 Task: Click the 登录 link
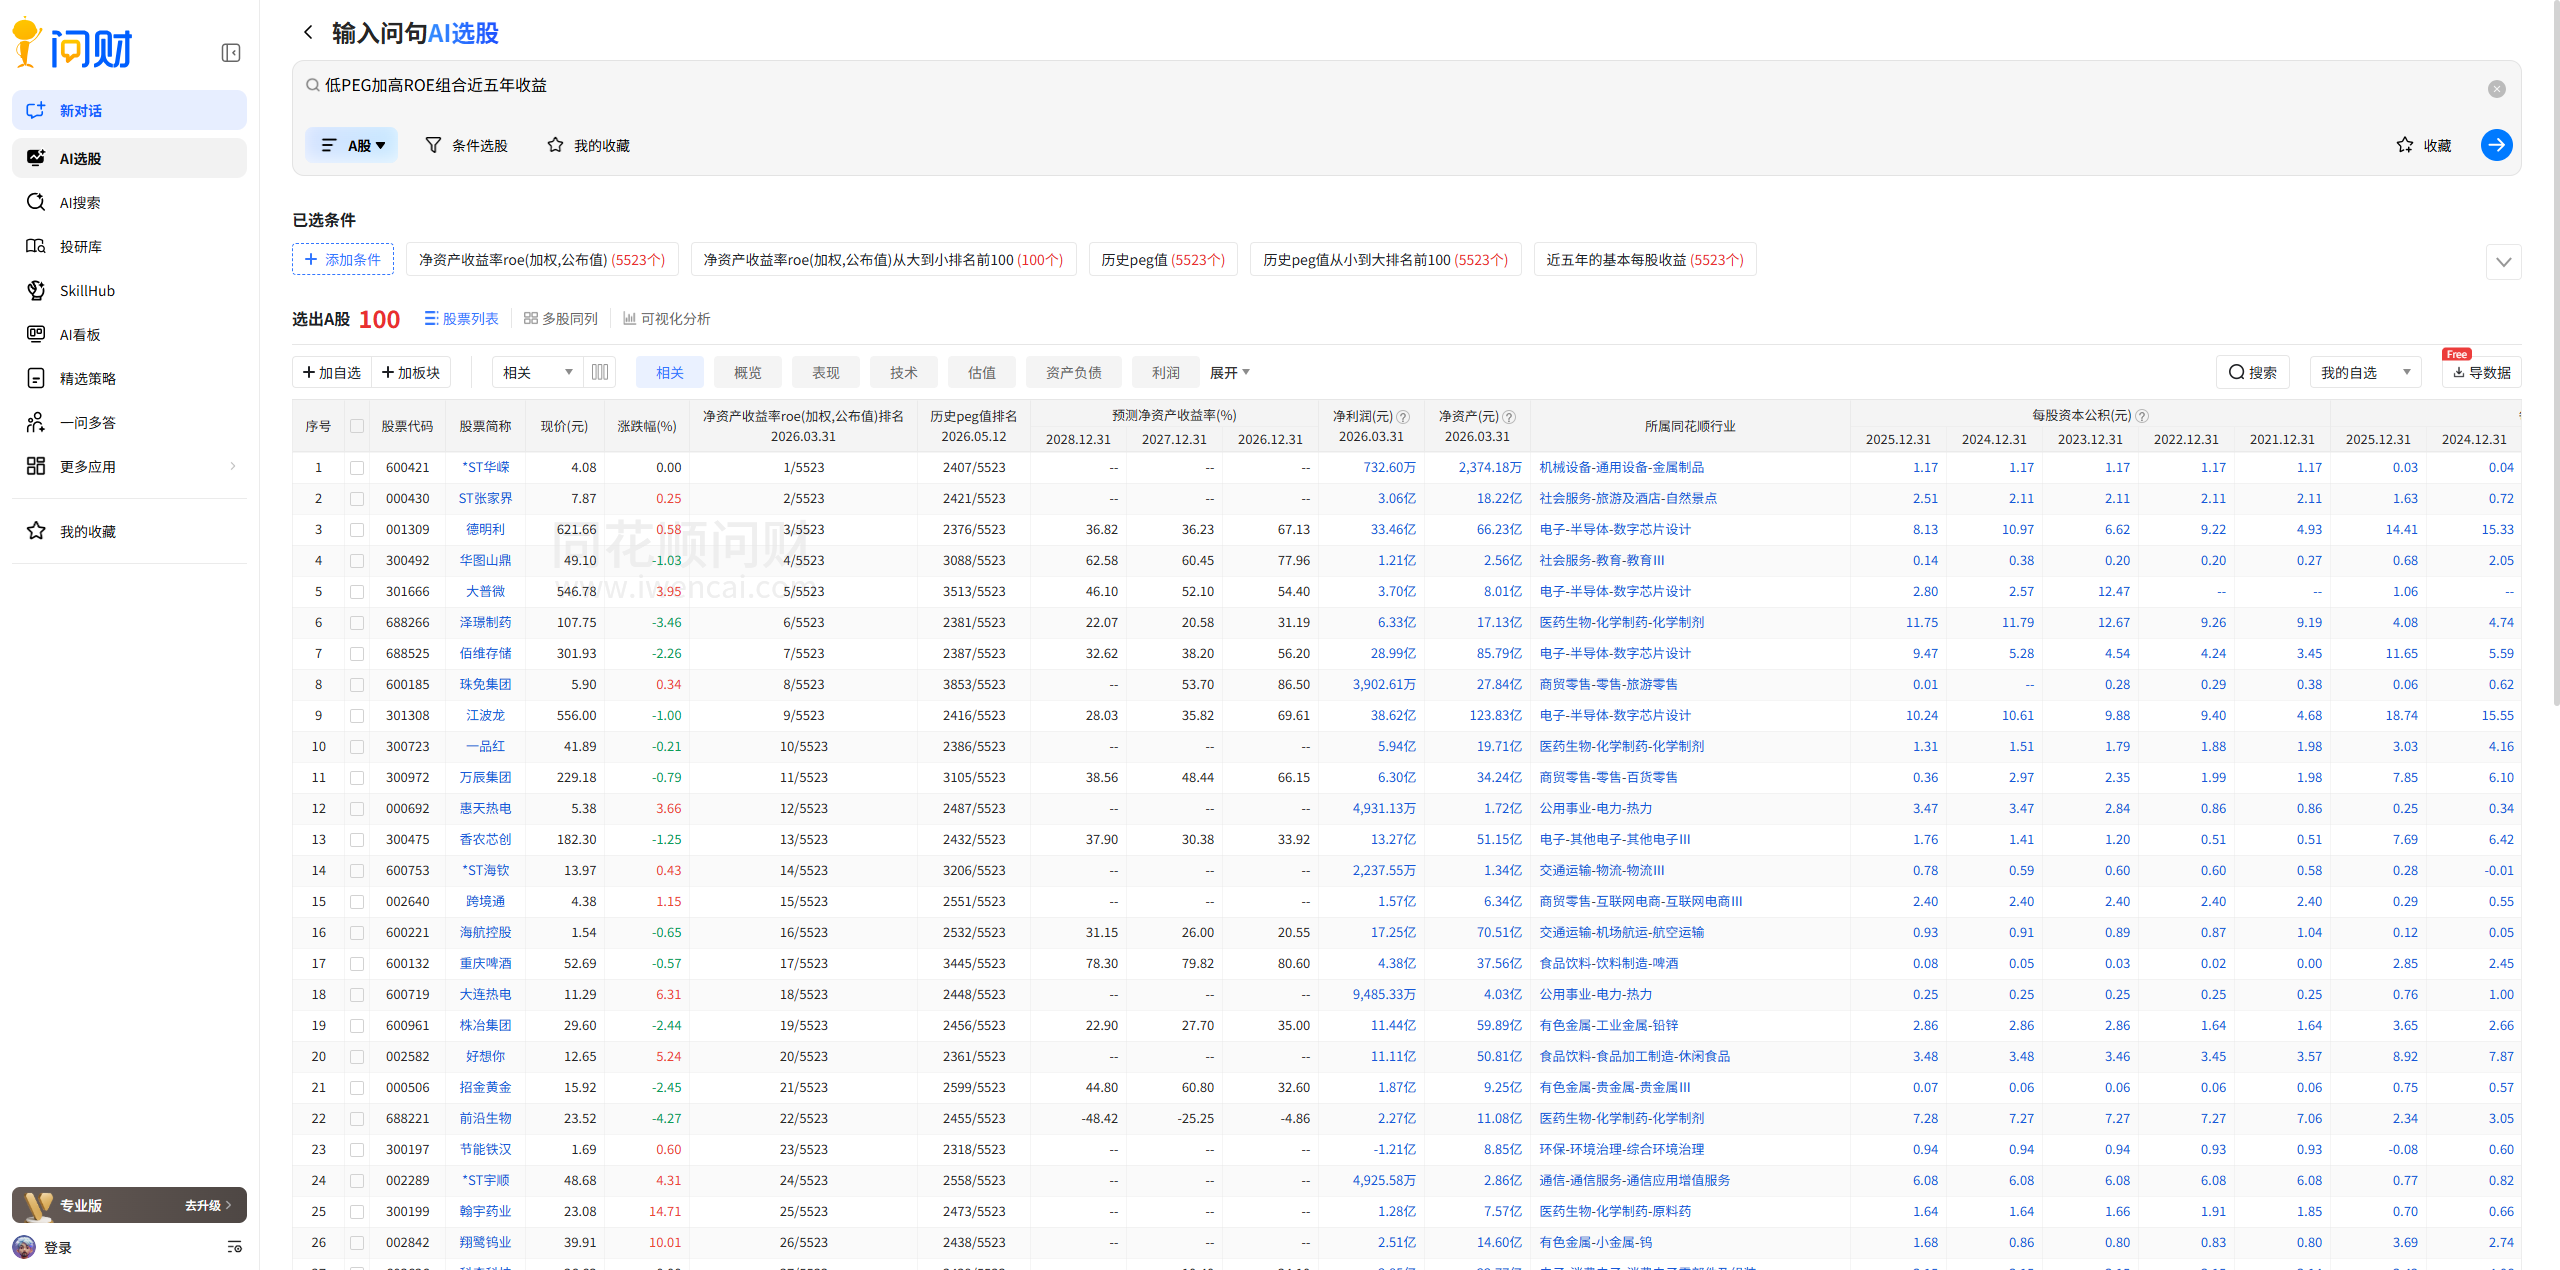[x=58, y=1247]
